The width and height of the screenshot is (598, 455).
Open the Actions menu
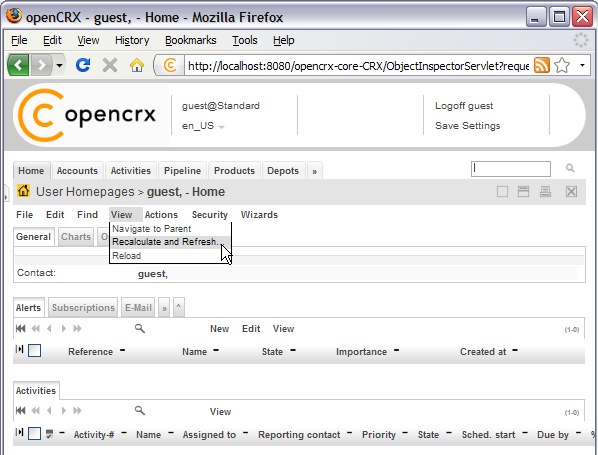pos(161,215)
